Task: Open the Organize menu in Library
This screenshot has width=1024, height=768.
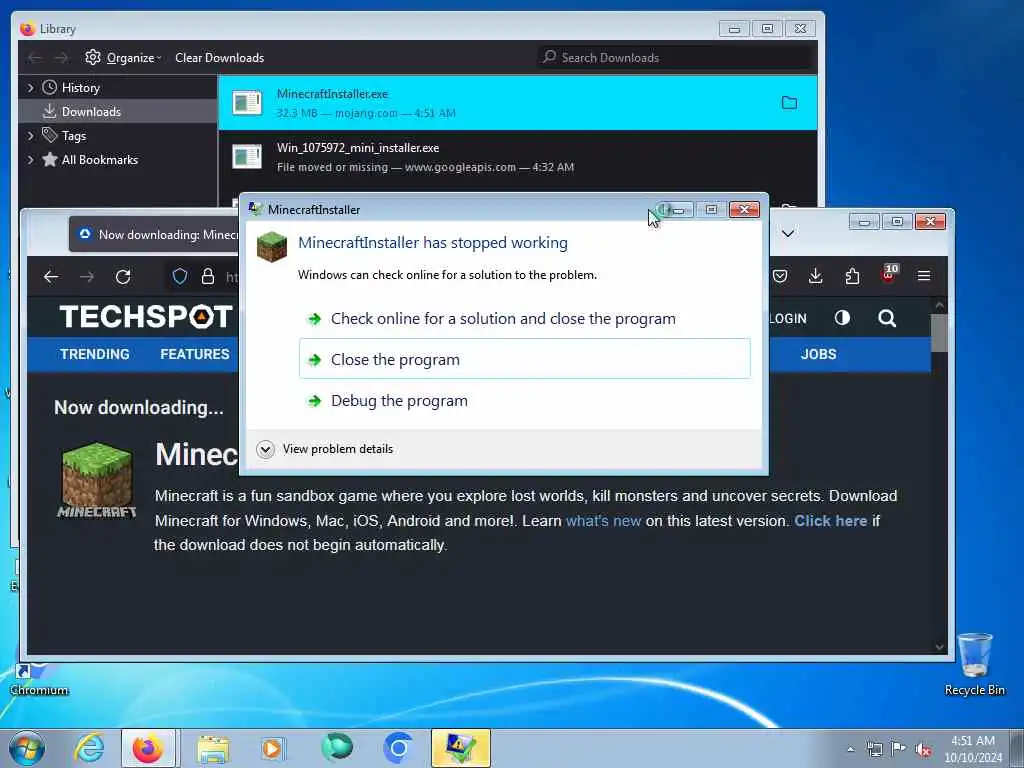Action: click(133, 57)
